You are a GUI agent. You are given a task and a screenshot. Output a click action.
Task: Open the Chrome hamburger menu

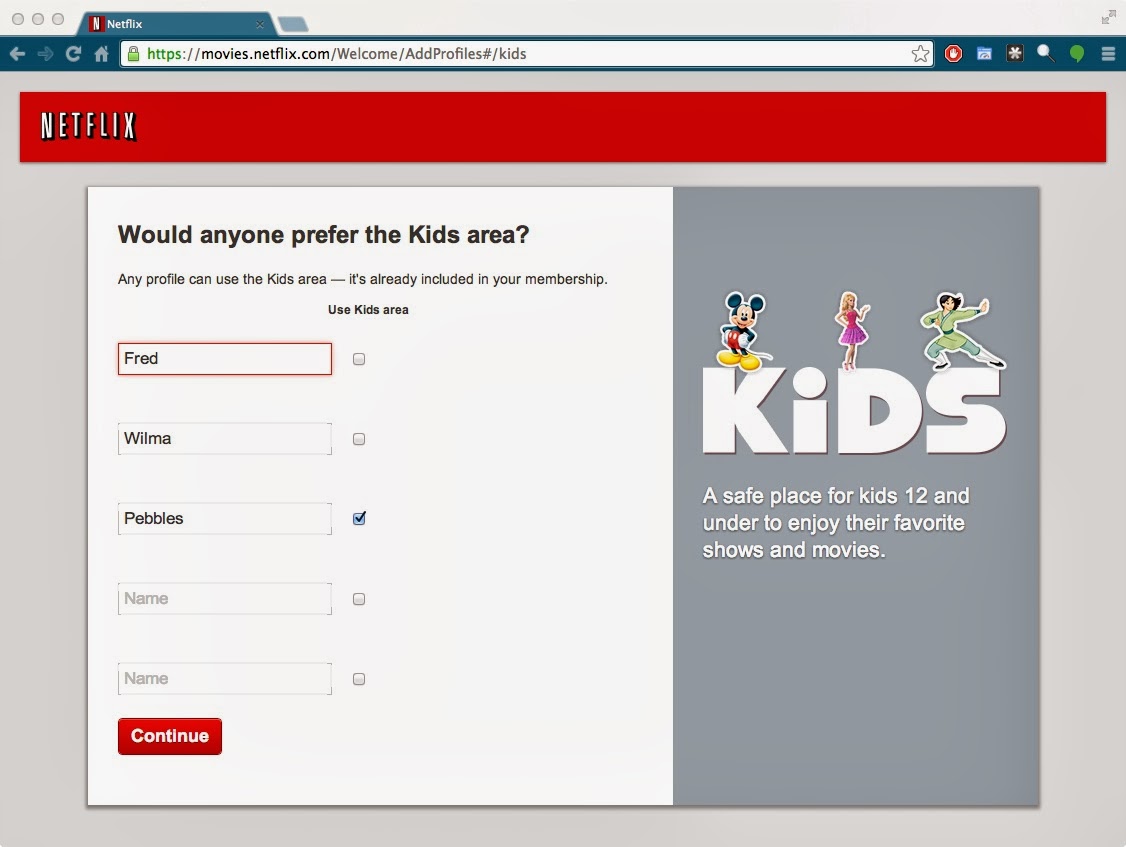click(x=1108, y=54)
